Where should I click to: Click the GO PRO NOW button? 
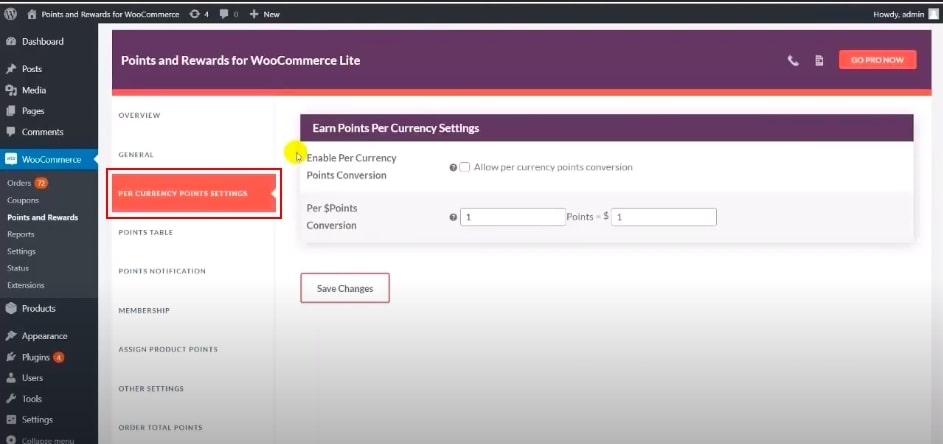[877, 60]
